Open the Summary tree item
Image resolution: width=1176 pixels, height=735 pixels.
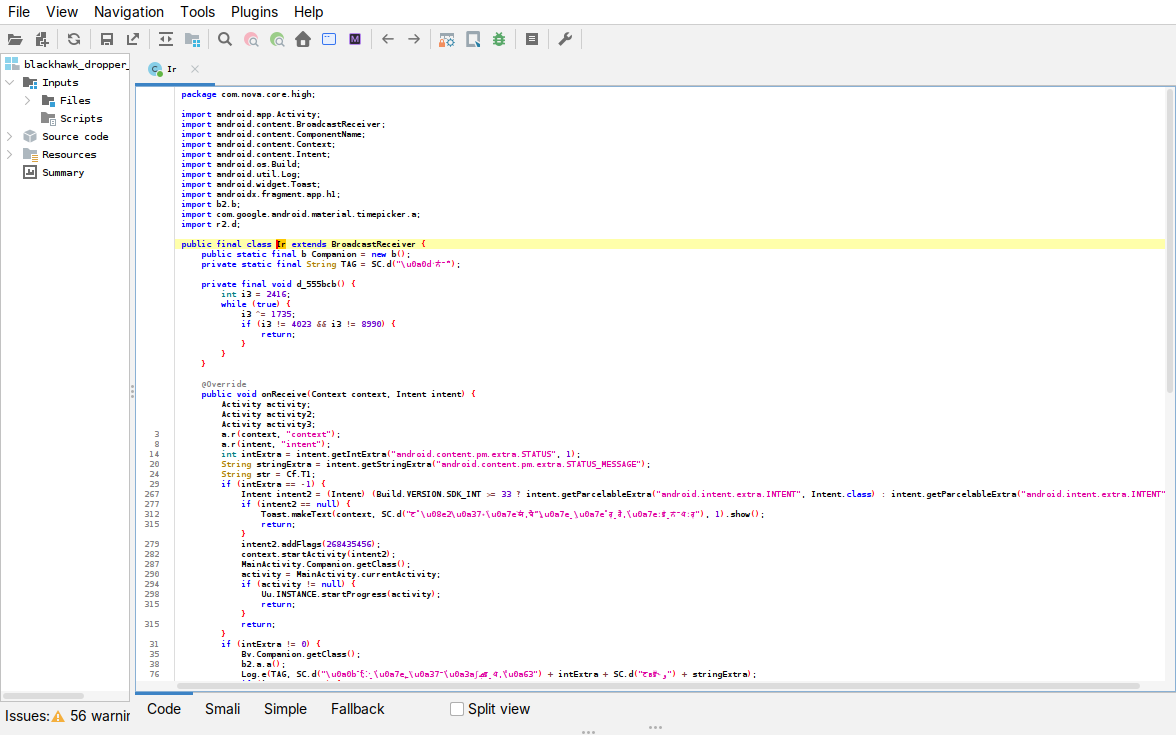pyautogui.click(x=63, y=172)
